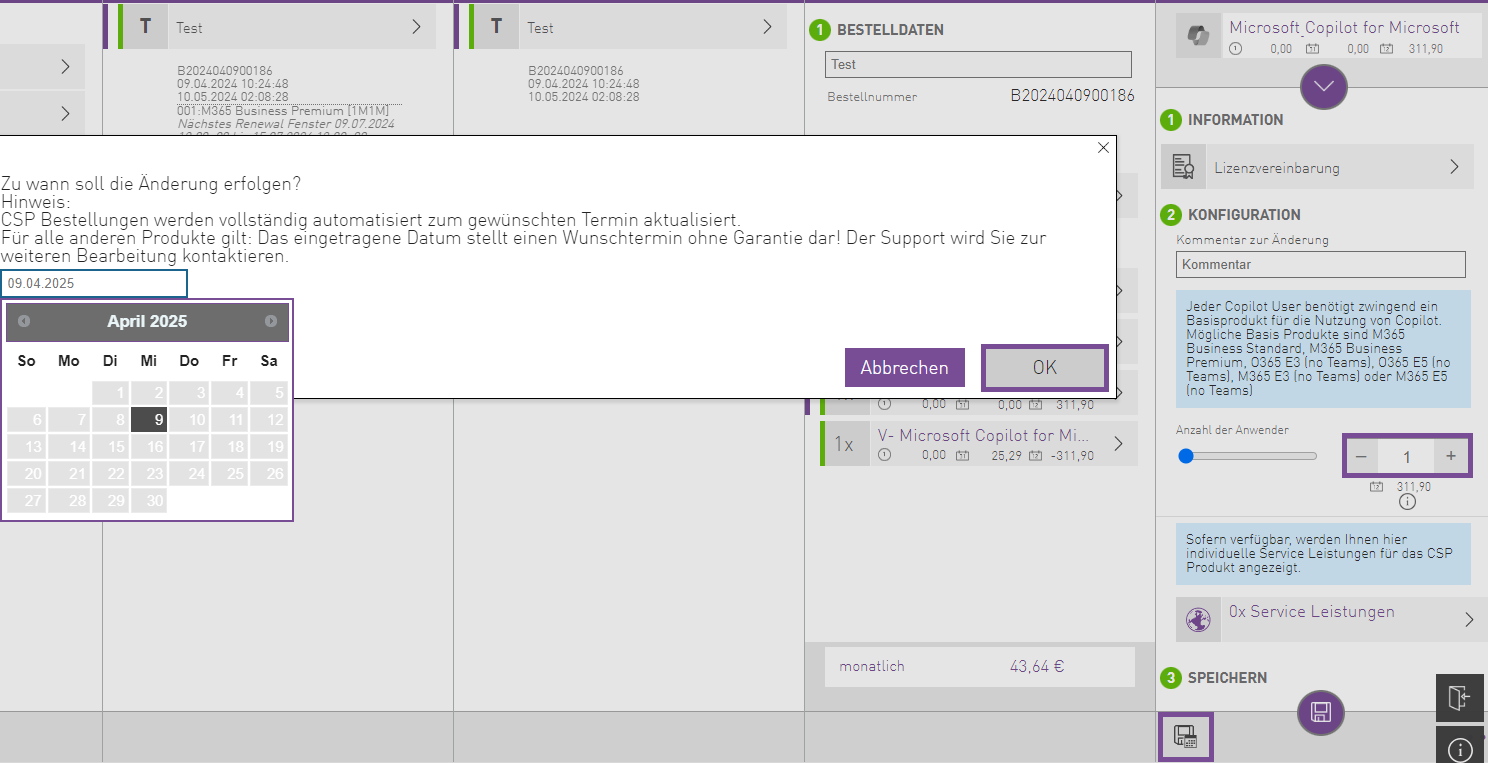The width and height of the screenshot is (1488, 763).
Task: Click the Abbrechen button
Action: point(904,367)
